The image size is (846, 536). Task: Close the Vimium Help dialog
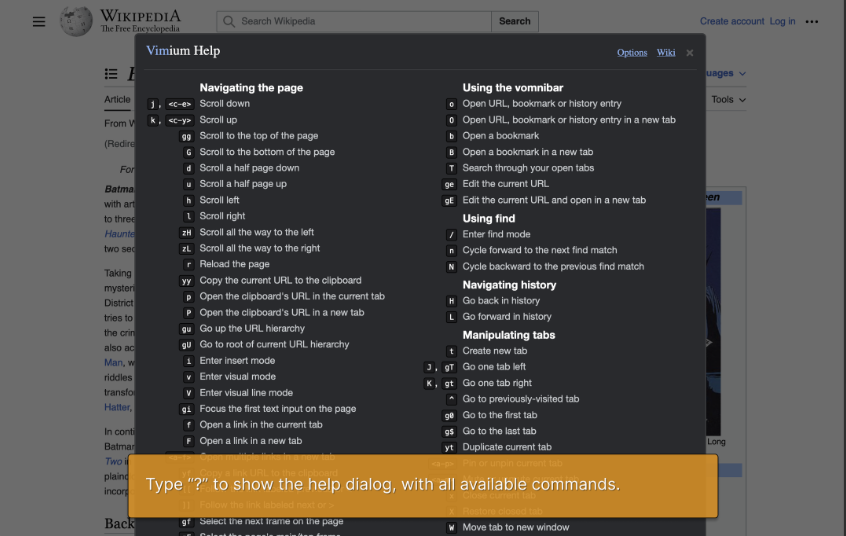click(690, 53)
